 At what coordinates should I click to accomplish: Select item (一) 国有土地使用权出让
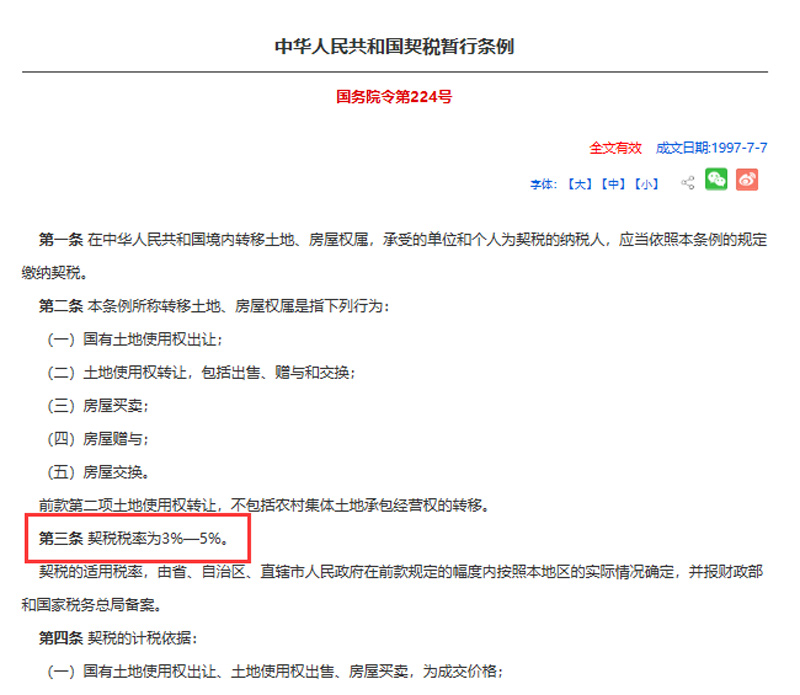tap(135, 339)
